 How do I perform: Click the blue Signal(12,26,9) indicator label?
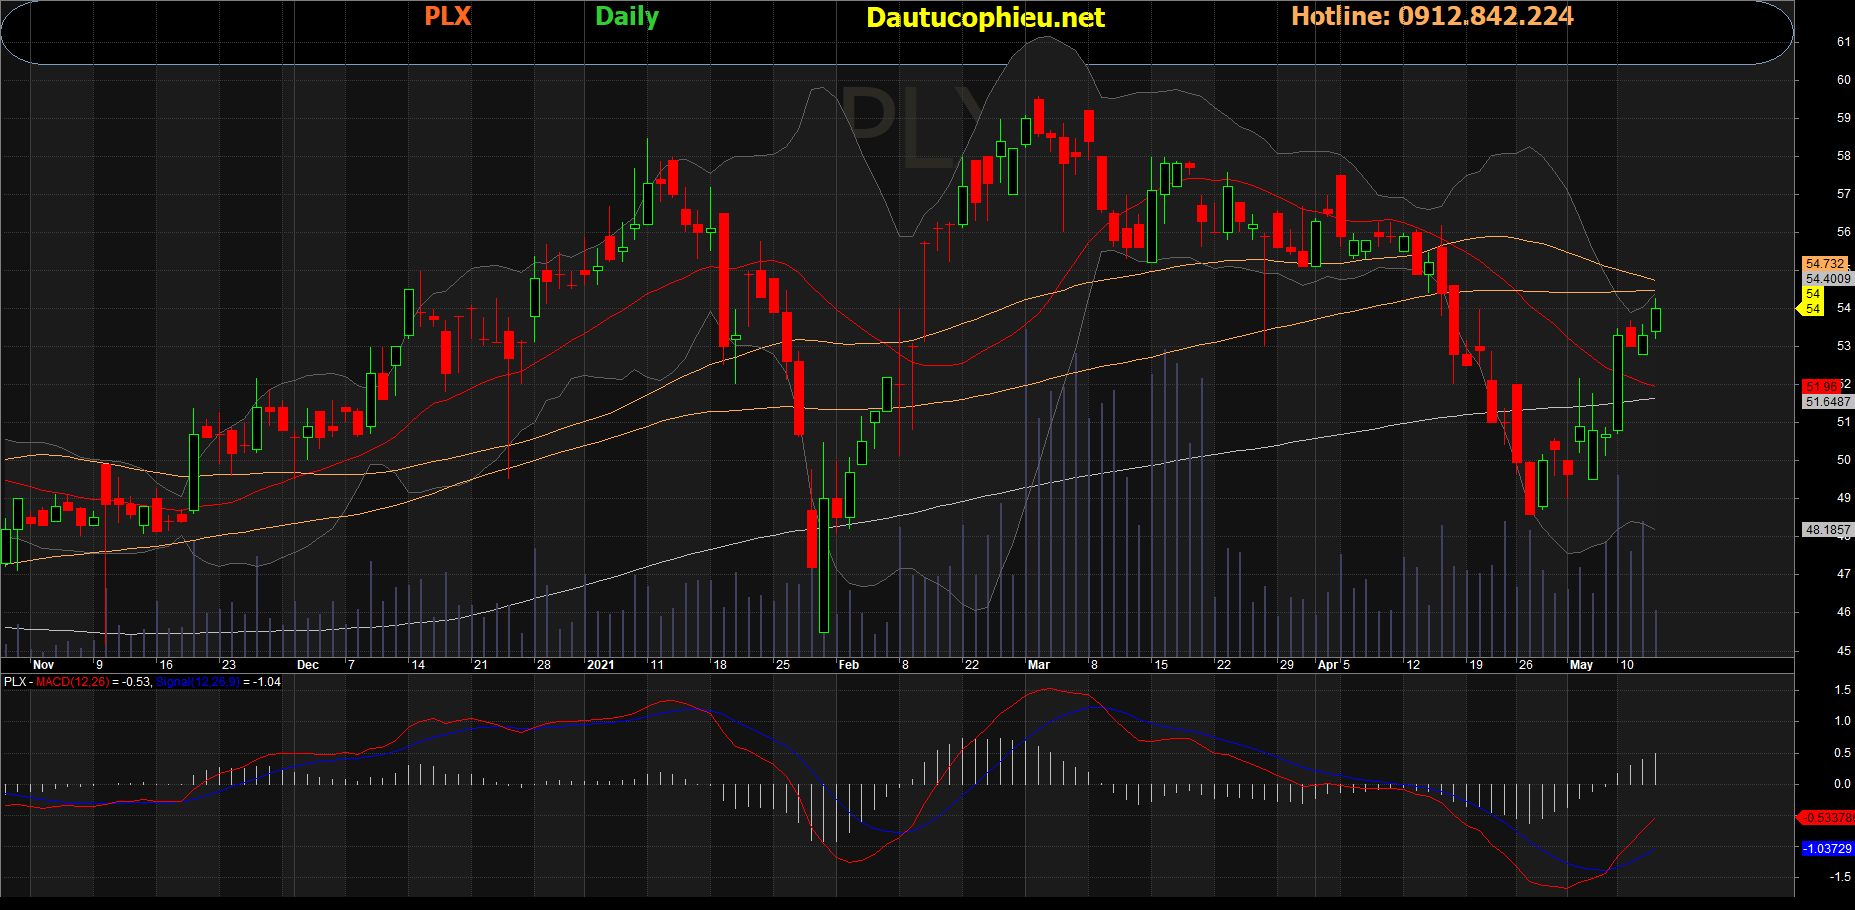pos(198,682)
